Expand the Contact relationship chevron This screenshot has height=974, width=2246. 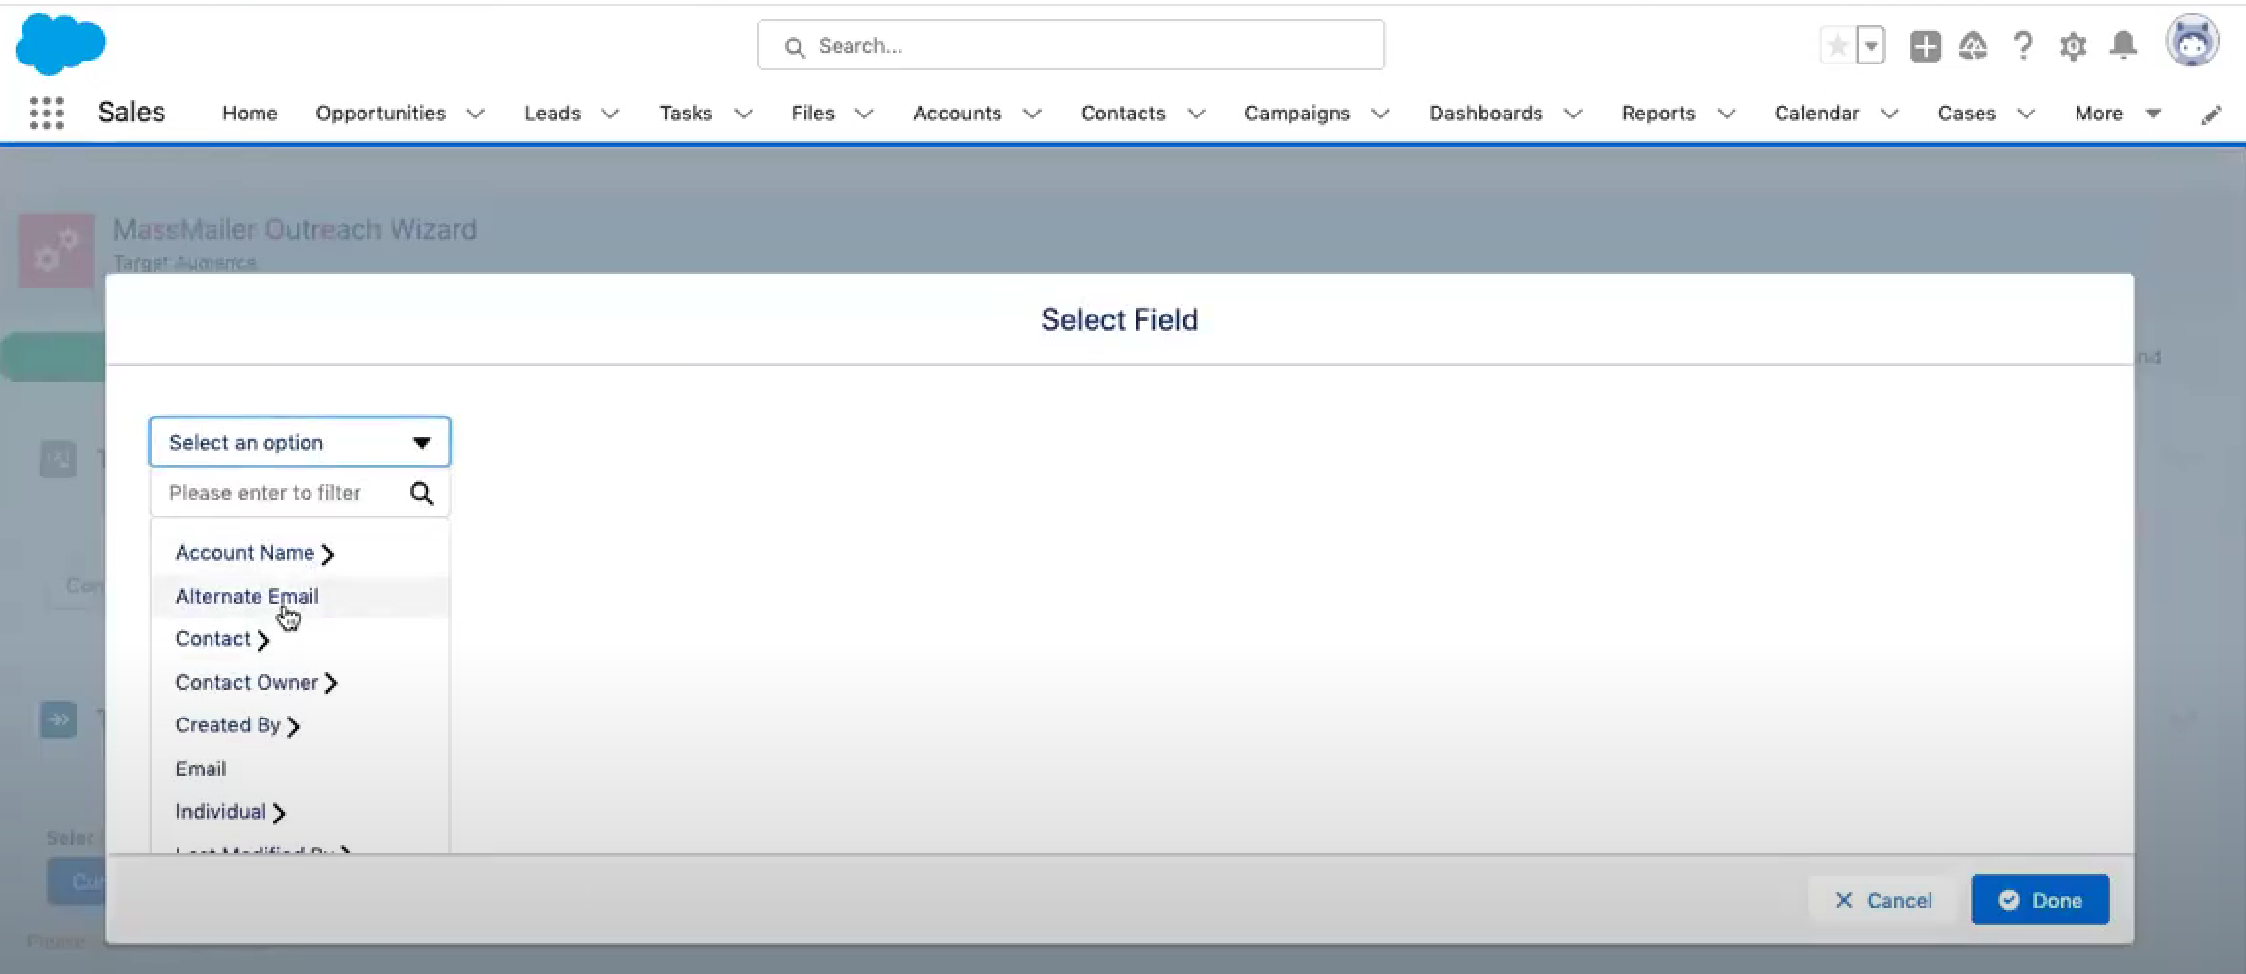pos(264,640)
